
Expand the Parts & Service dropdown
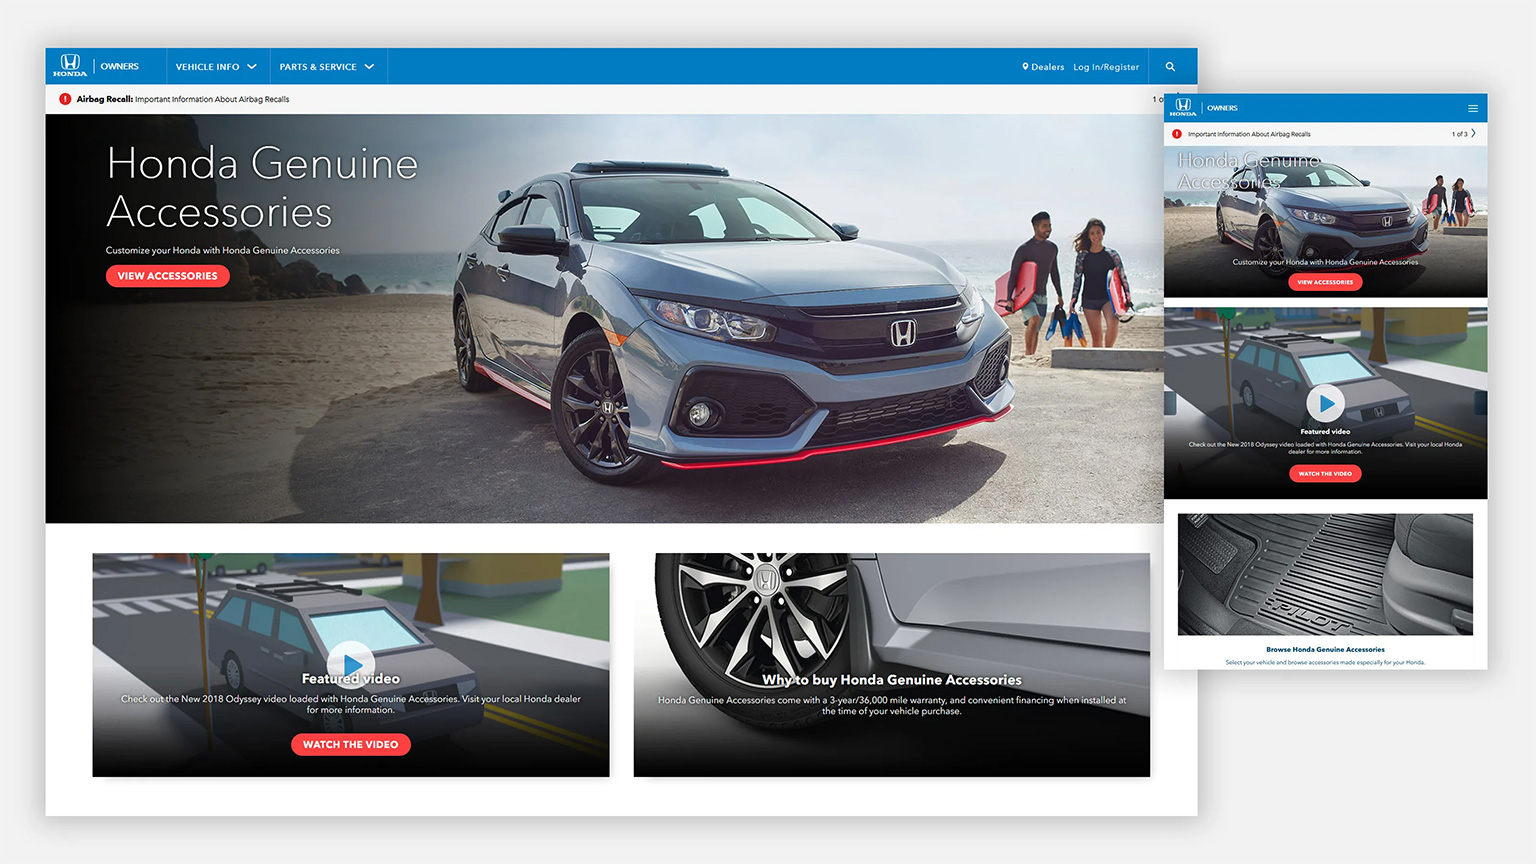point(327,67)
